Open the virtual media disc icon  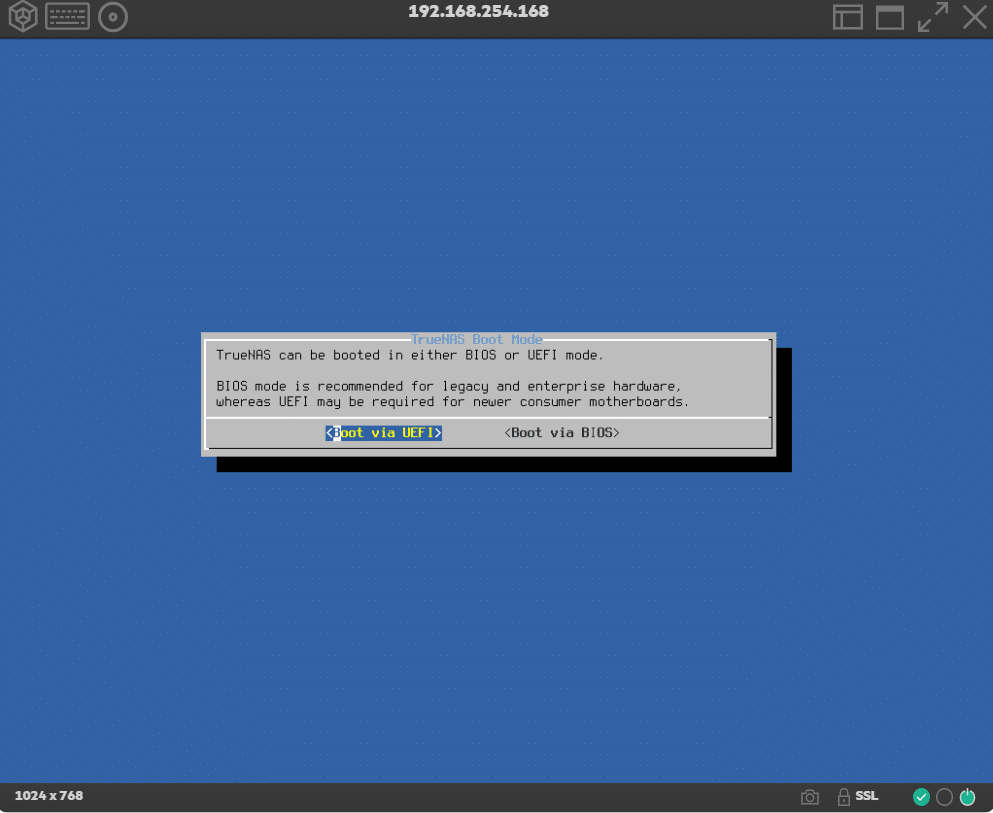pyautogui.click(x=113, y=17)
